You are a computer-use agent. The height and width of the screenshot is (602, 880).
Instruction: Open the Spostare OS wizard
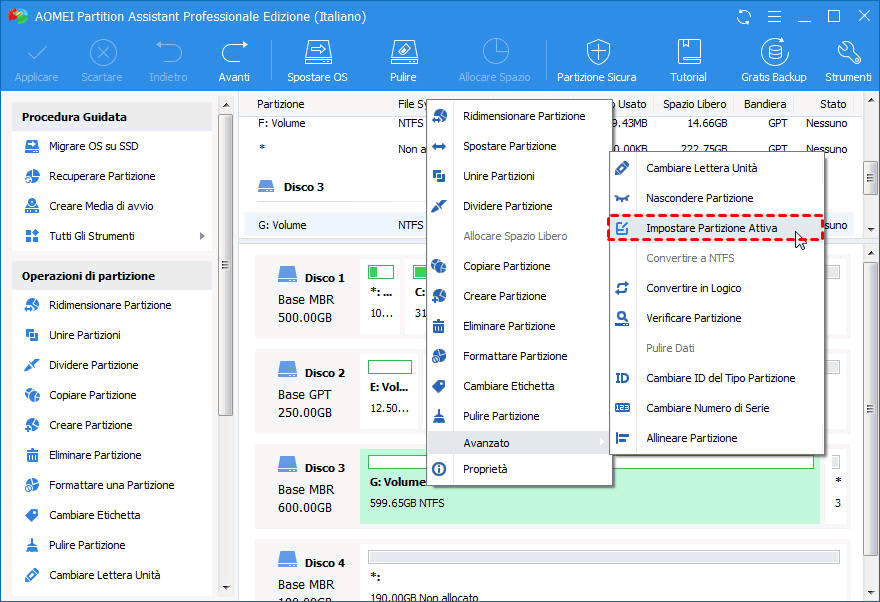318,61
